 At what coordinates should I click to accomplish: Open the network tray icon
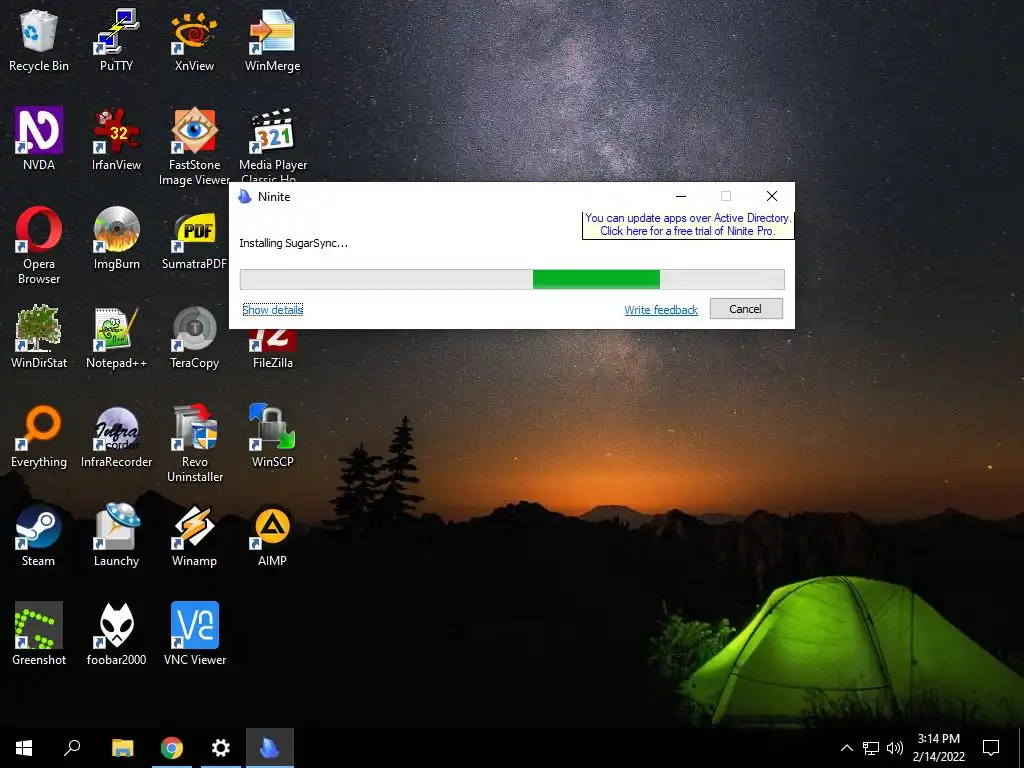[871, 748]
